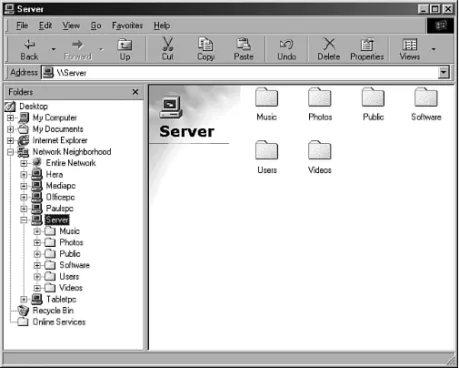Screen dimensions: 459x368
Task: Expand the Music subfolder in tree
Action: 37,231
